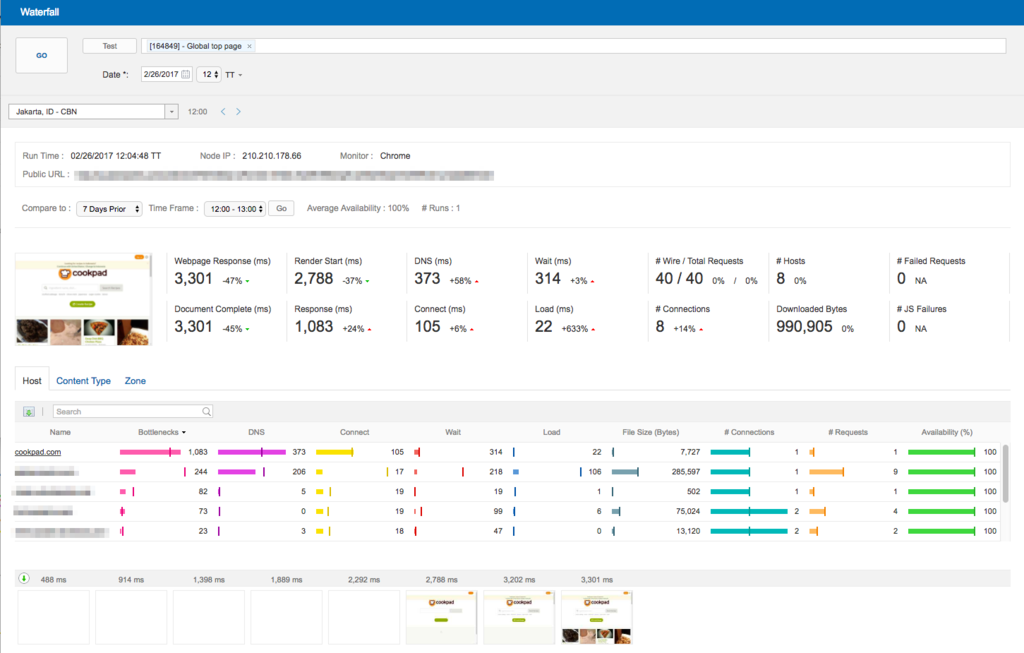The image size is (1024, 653).
Task: Go to previous run with left arrow
Action: click(x=223, y=112)
